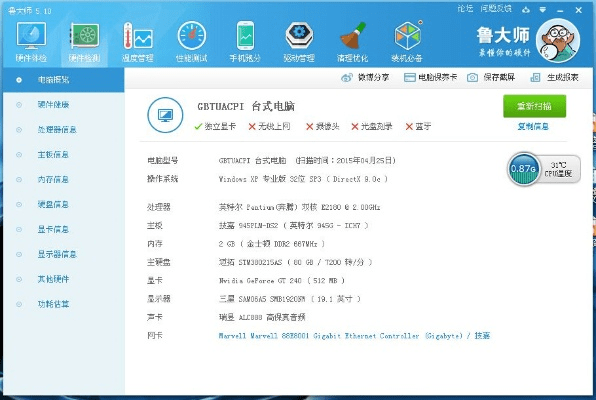Click the 摄像头 camera status
596x400 pixels.
point(323,127)
